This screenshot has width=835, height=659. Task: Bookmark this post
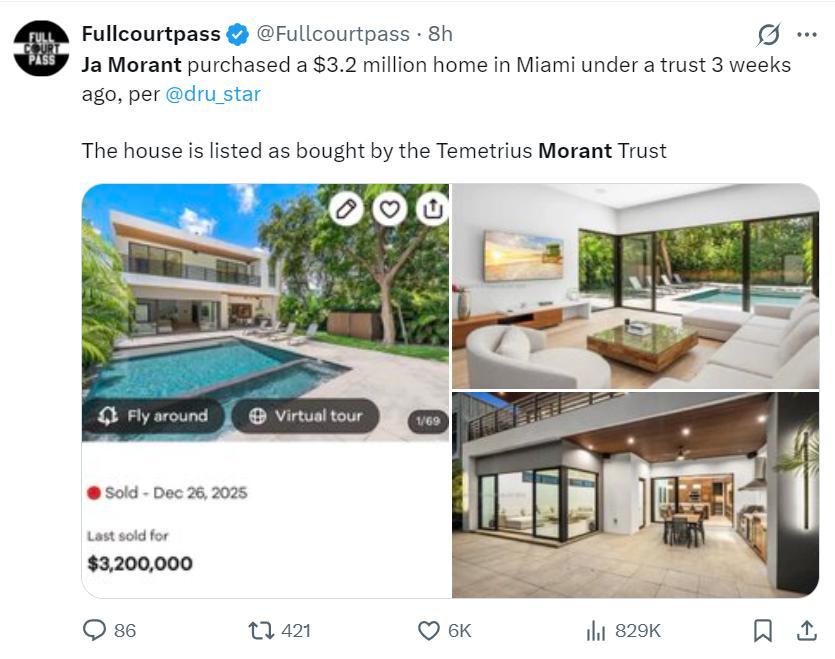[x=762, y=630]
